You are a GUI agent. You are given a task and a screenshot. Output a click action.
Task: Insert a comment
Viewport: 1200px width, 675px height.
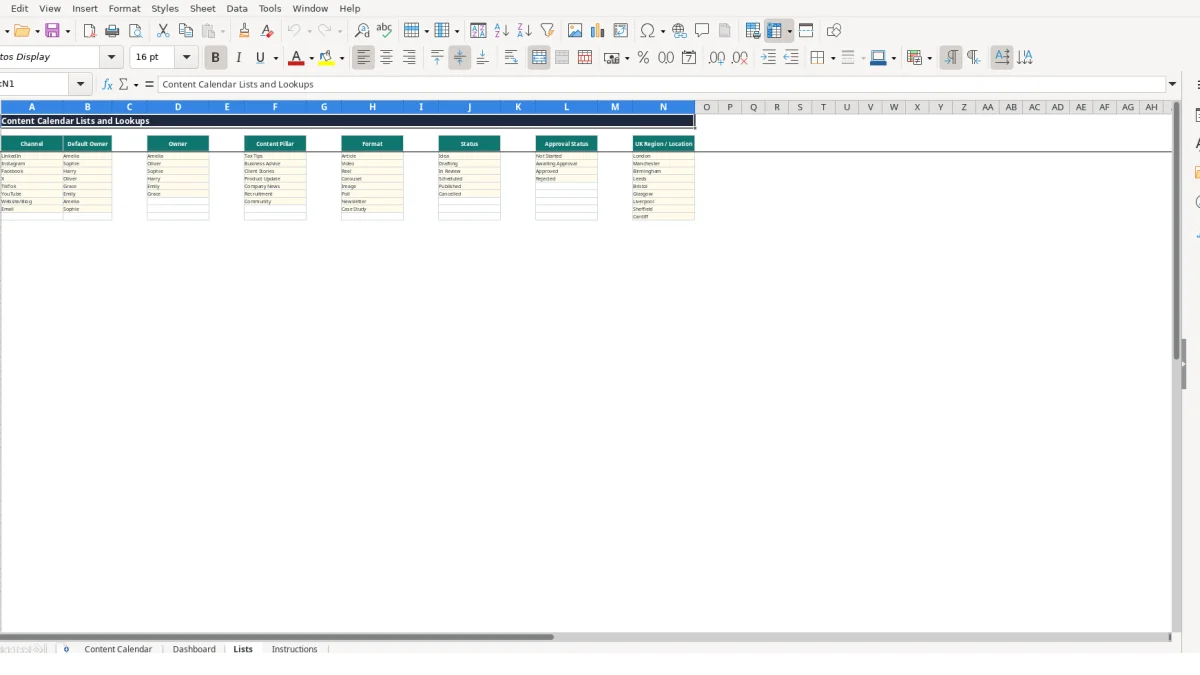702,31
